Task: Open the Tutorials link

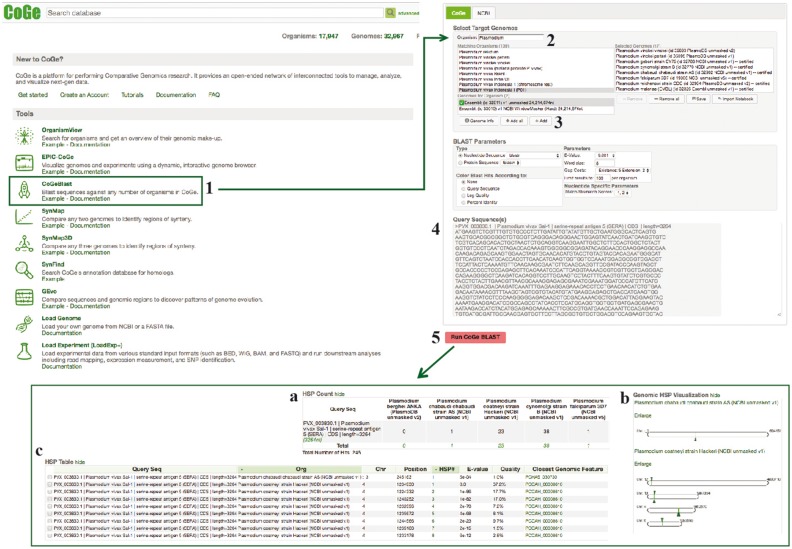Action: [125, 93]
